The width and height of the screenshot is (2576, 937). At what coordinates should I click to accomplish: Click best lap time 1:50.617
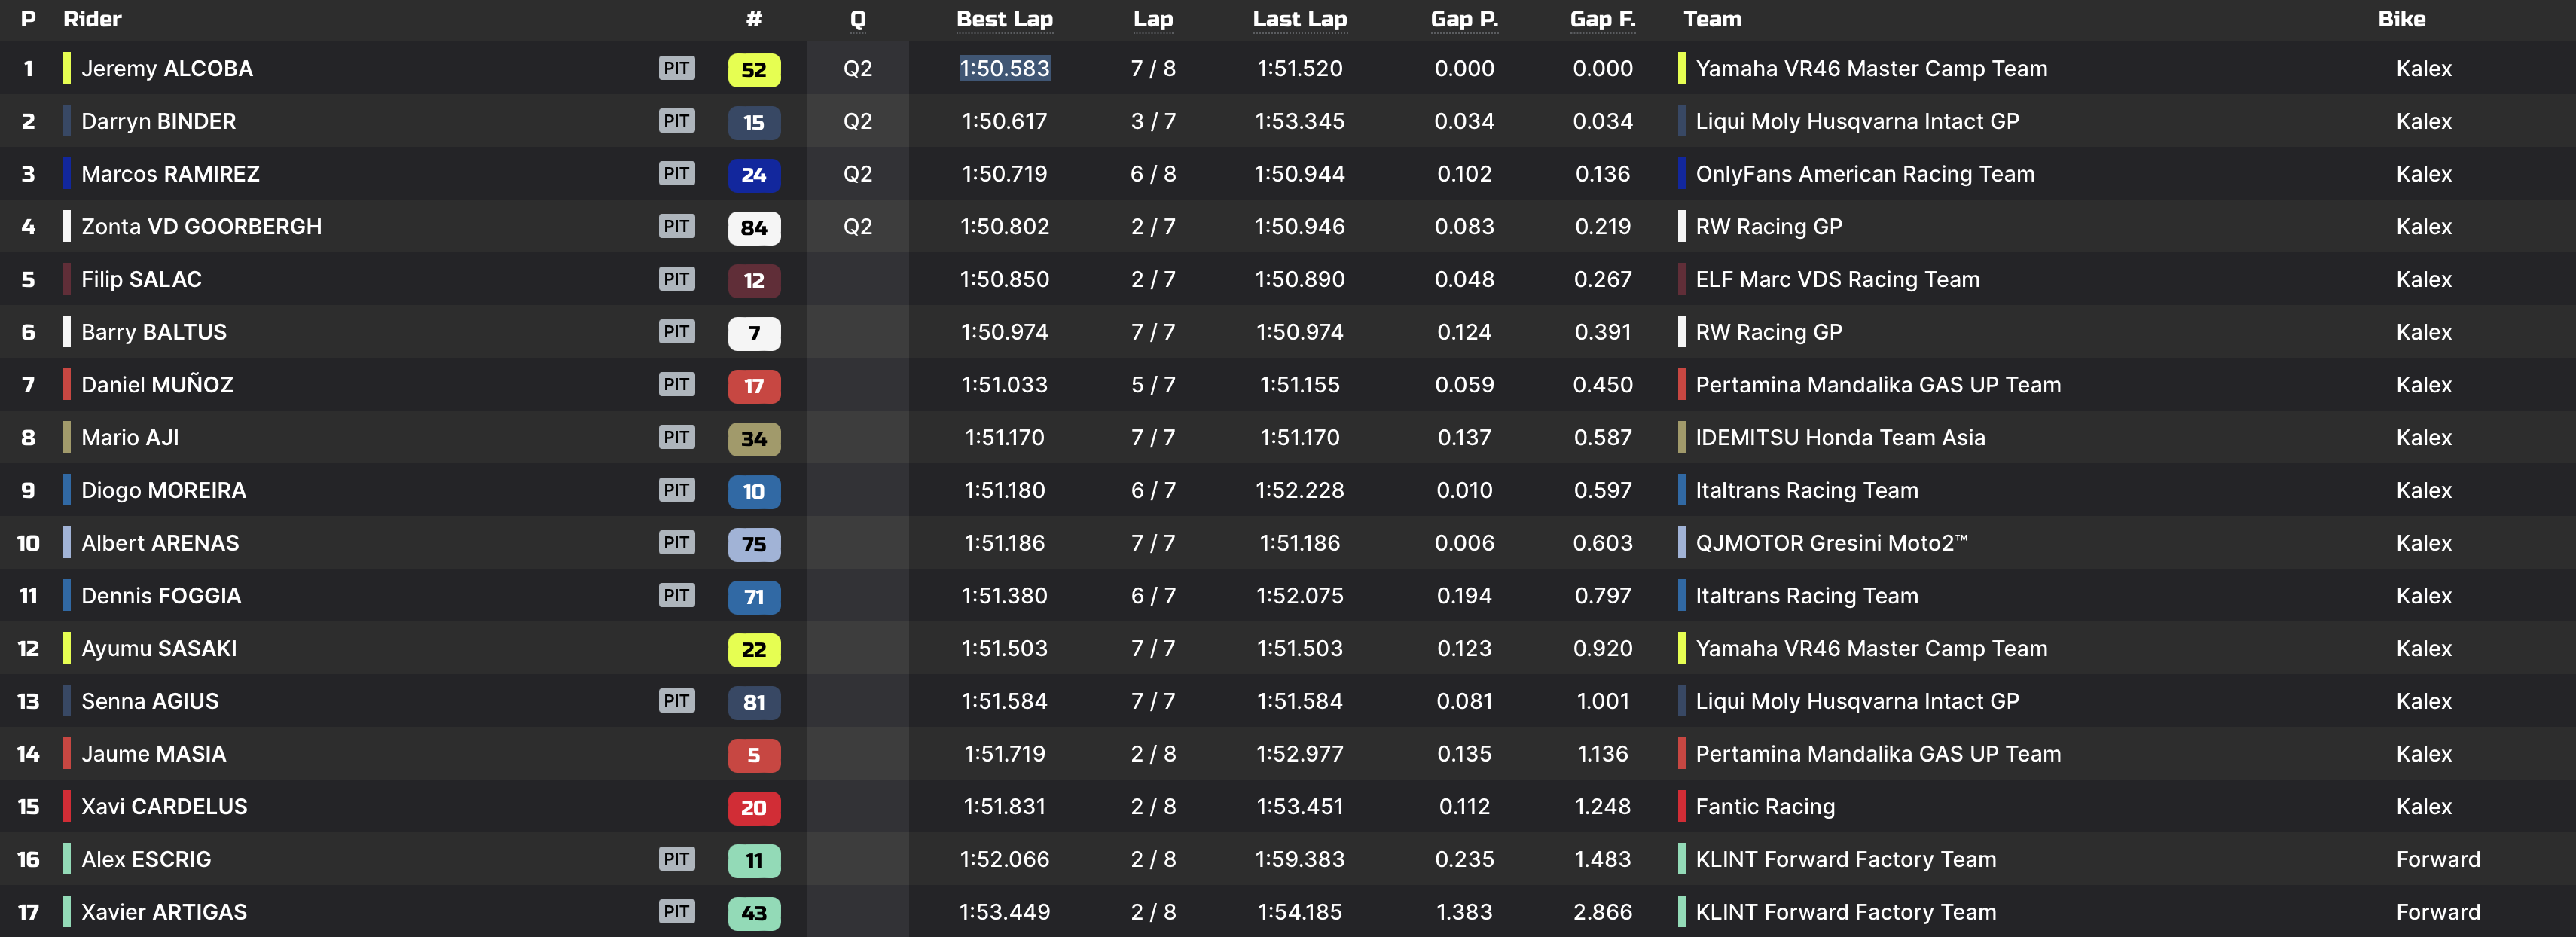pyautogui.click(x=1004, y=121)
